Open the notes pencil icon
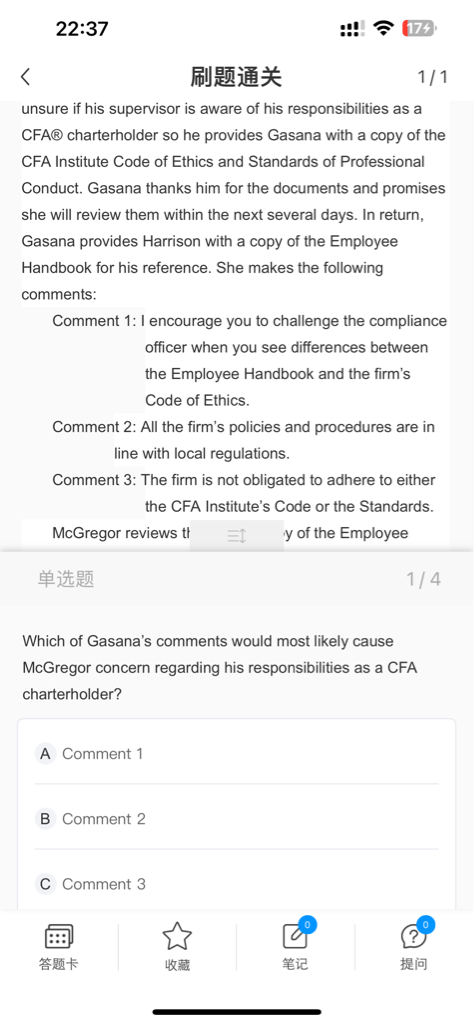 coord(295,937)
